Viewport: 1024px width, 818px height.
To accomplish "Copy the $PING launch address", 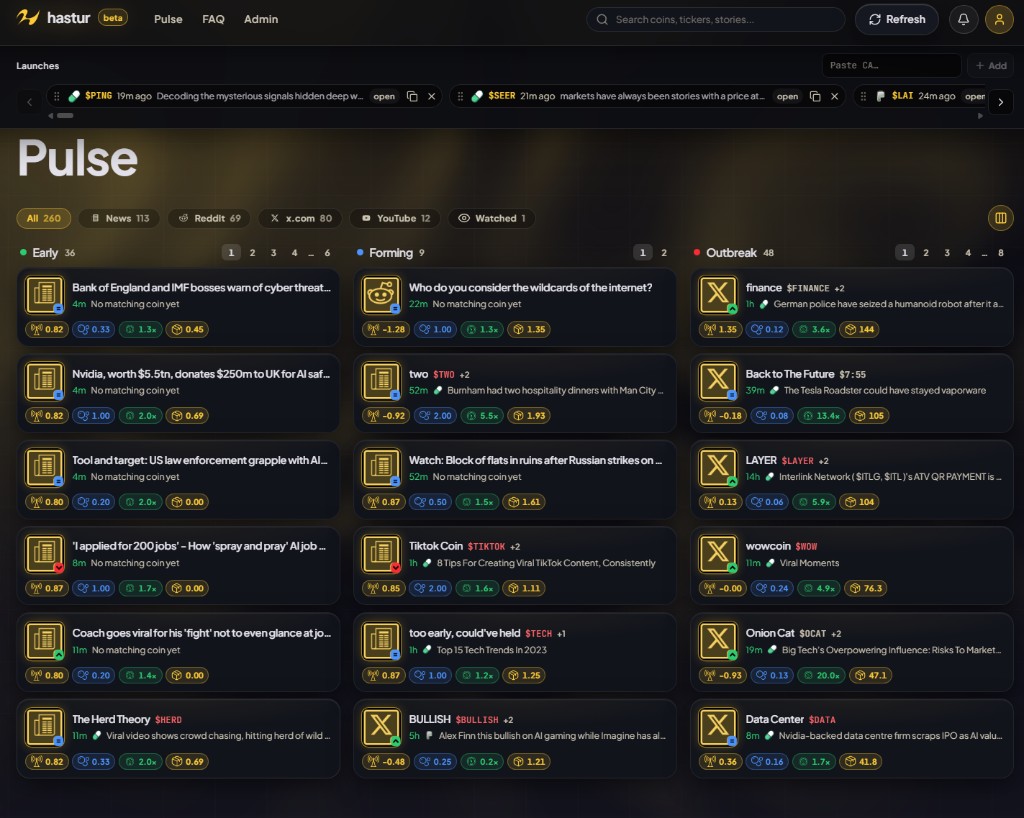I will [x=412, y=96].
